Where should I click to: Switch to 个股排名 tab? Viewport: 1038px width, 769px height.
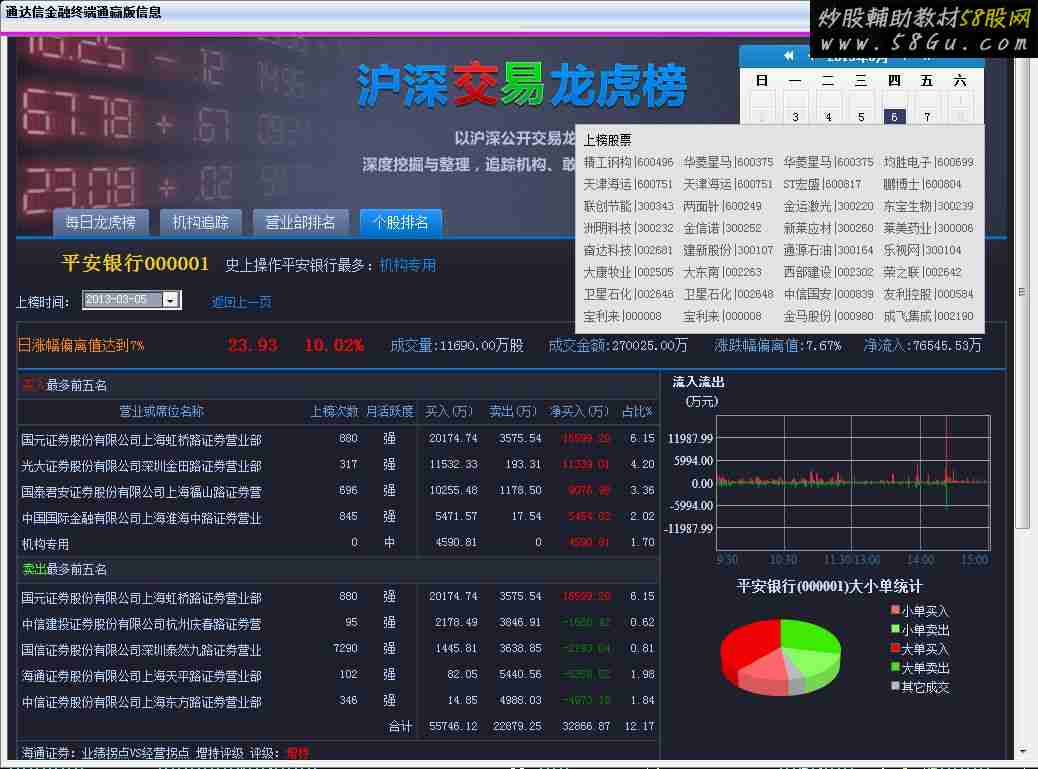[401, 222]
